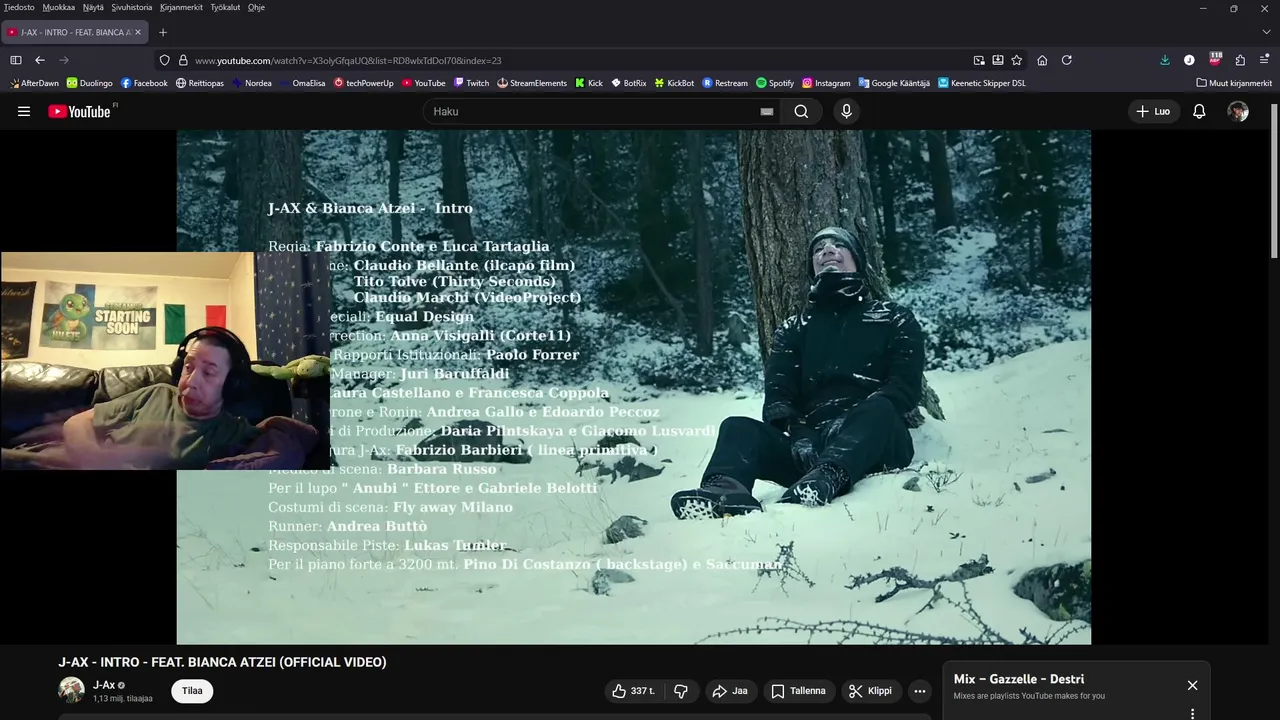
Task: Click the install/save page icon in address bar
Action: click(x=998, y=60)
